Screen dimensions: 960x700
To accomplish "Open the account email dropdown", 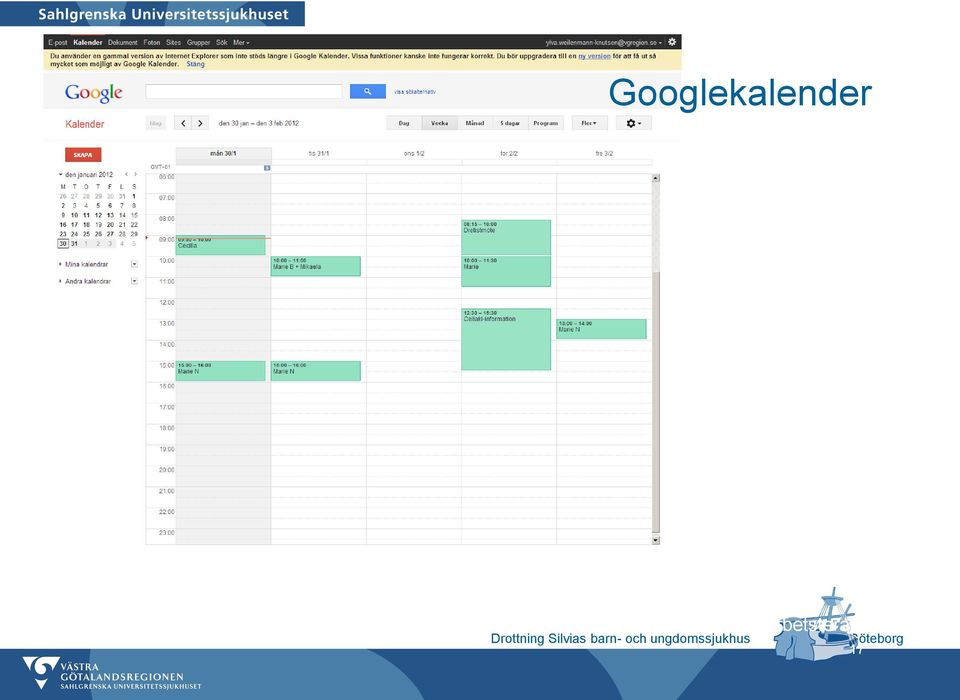I will (603, 43).
